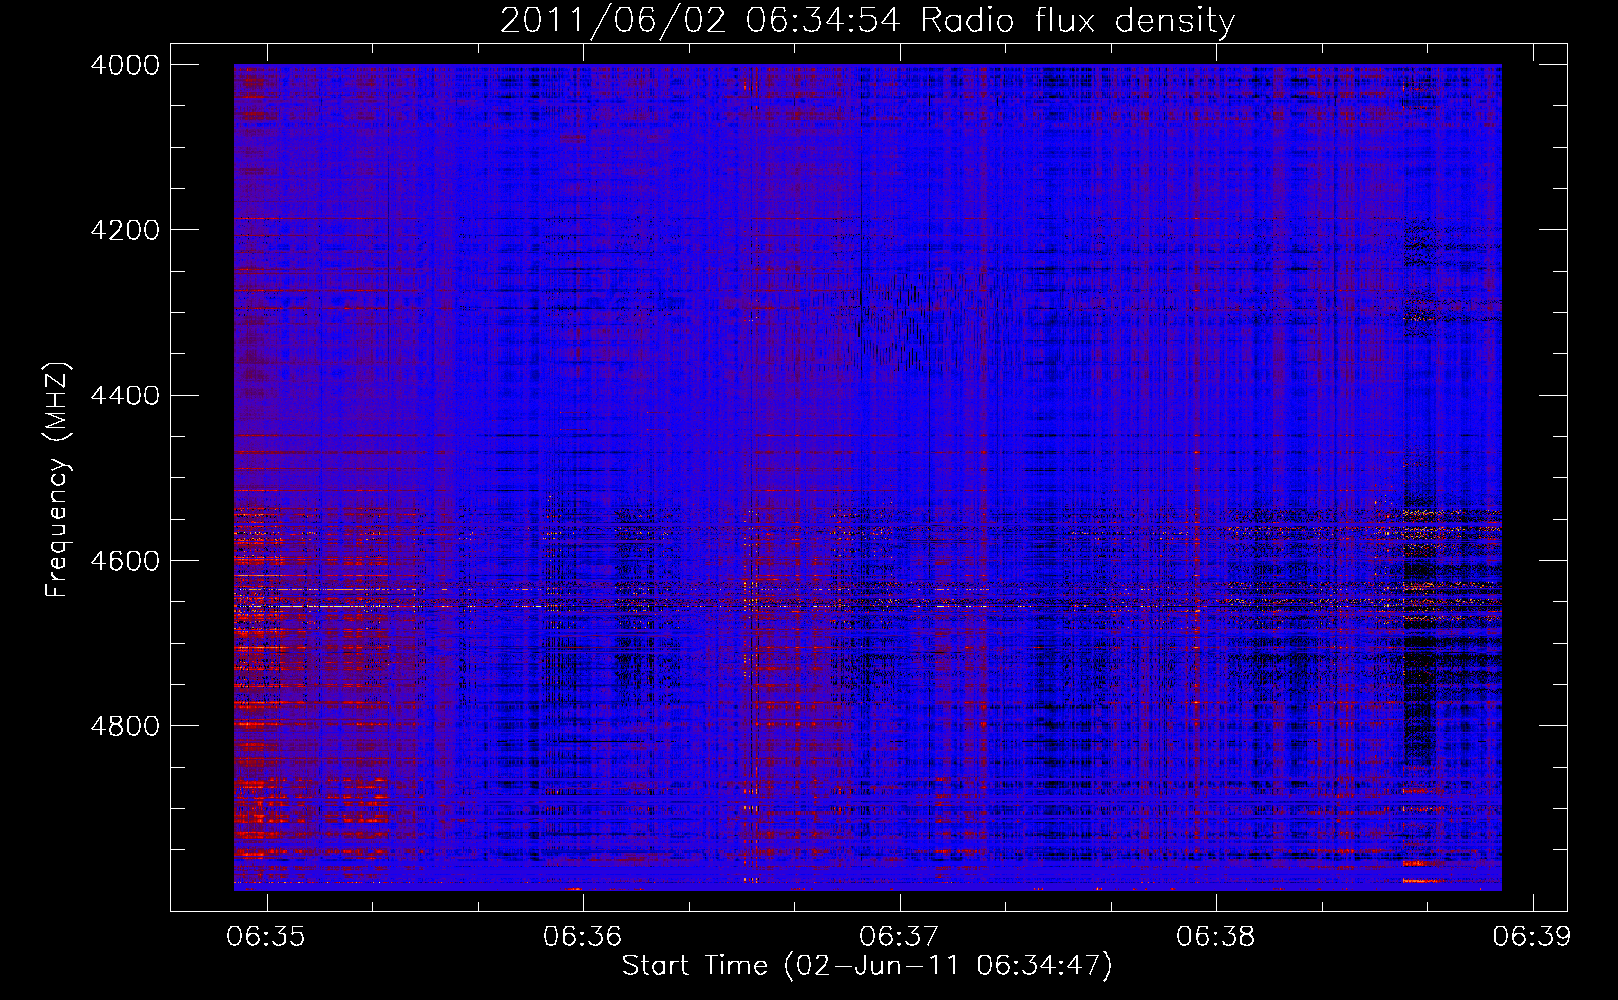Click the 4800 frequency tick label
1618x1000 pixels.
click(x=124, y=726)
